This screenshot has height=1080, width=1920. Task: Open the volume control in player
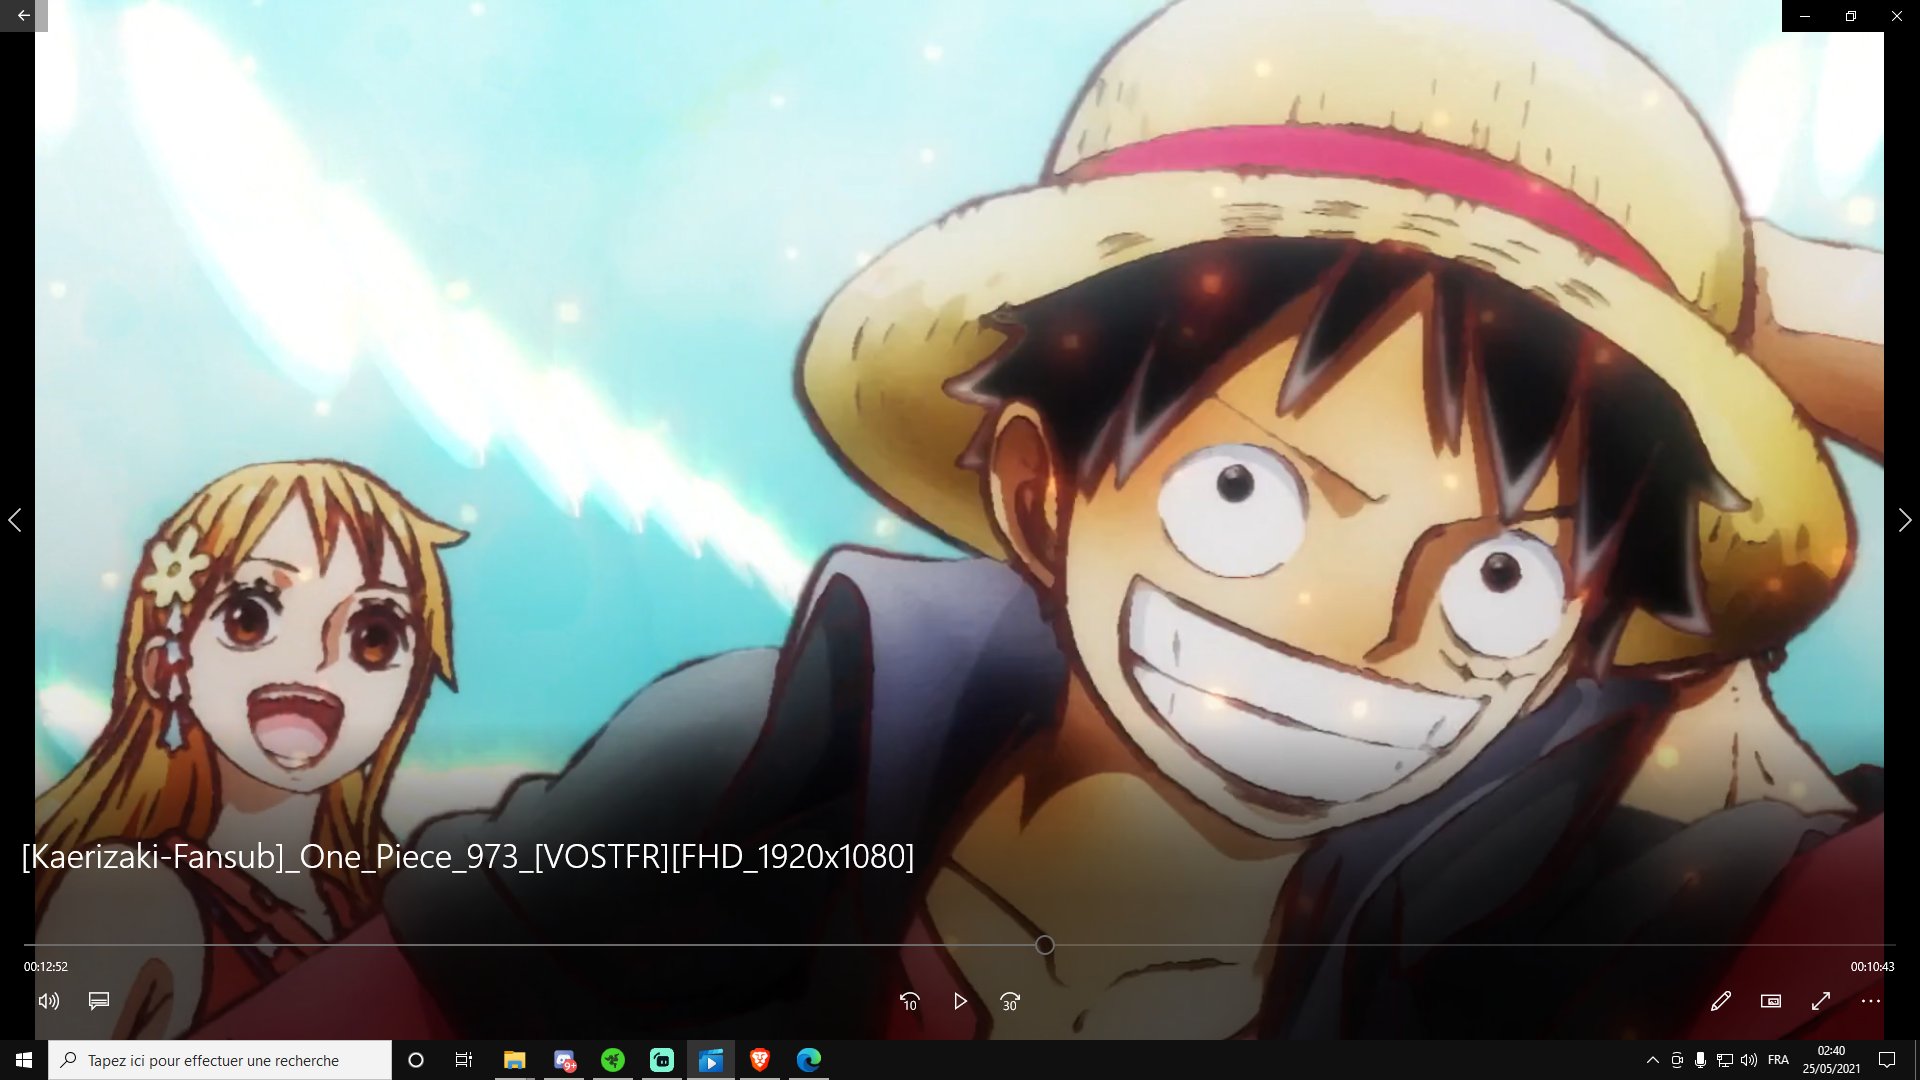pyautogui.click(x=49, y=1001)
